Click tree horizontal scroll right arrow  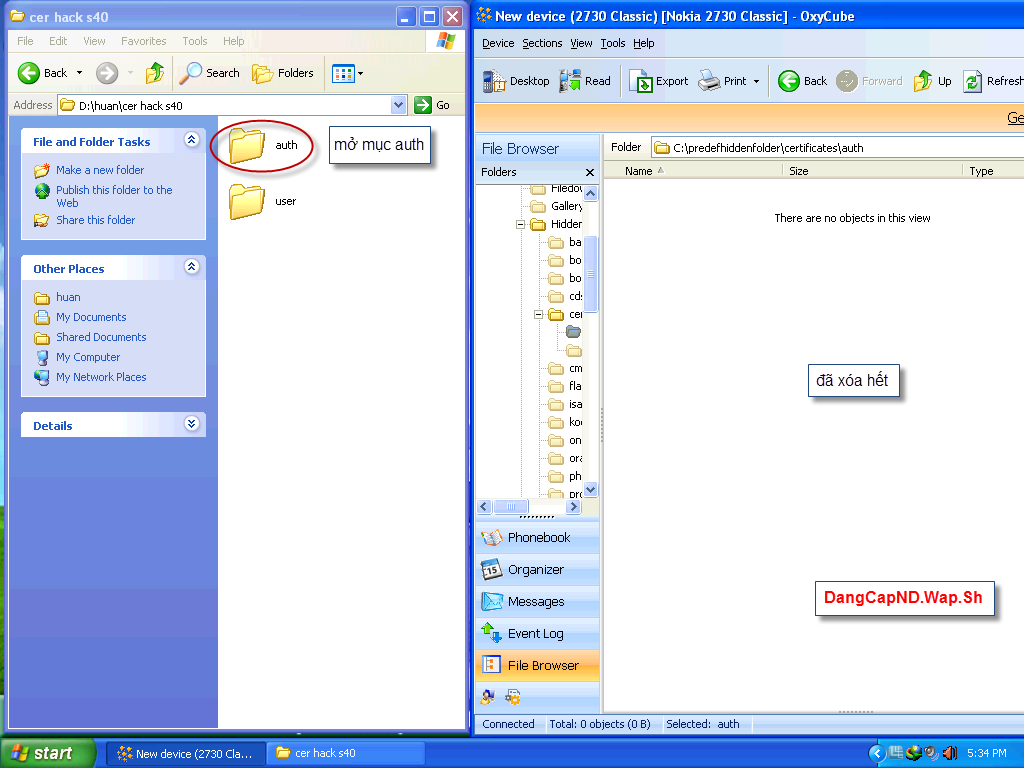[x=573, y=507]
